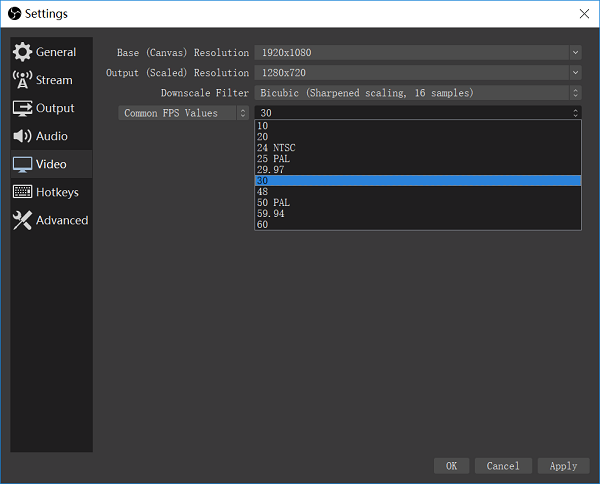Collapse the FPS value combo showing 30
Image resolution: width=600 pixels, height=484 pixels.
[418, 113]
